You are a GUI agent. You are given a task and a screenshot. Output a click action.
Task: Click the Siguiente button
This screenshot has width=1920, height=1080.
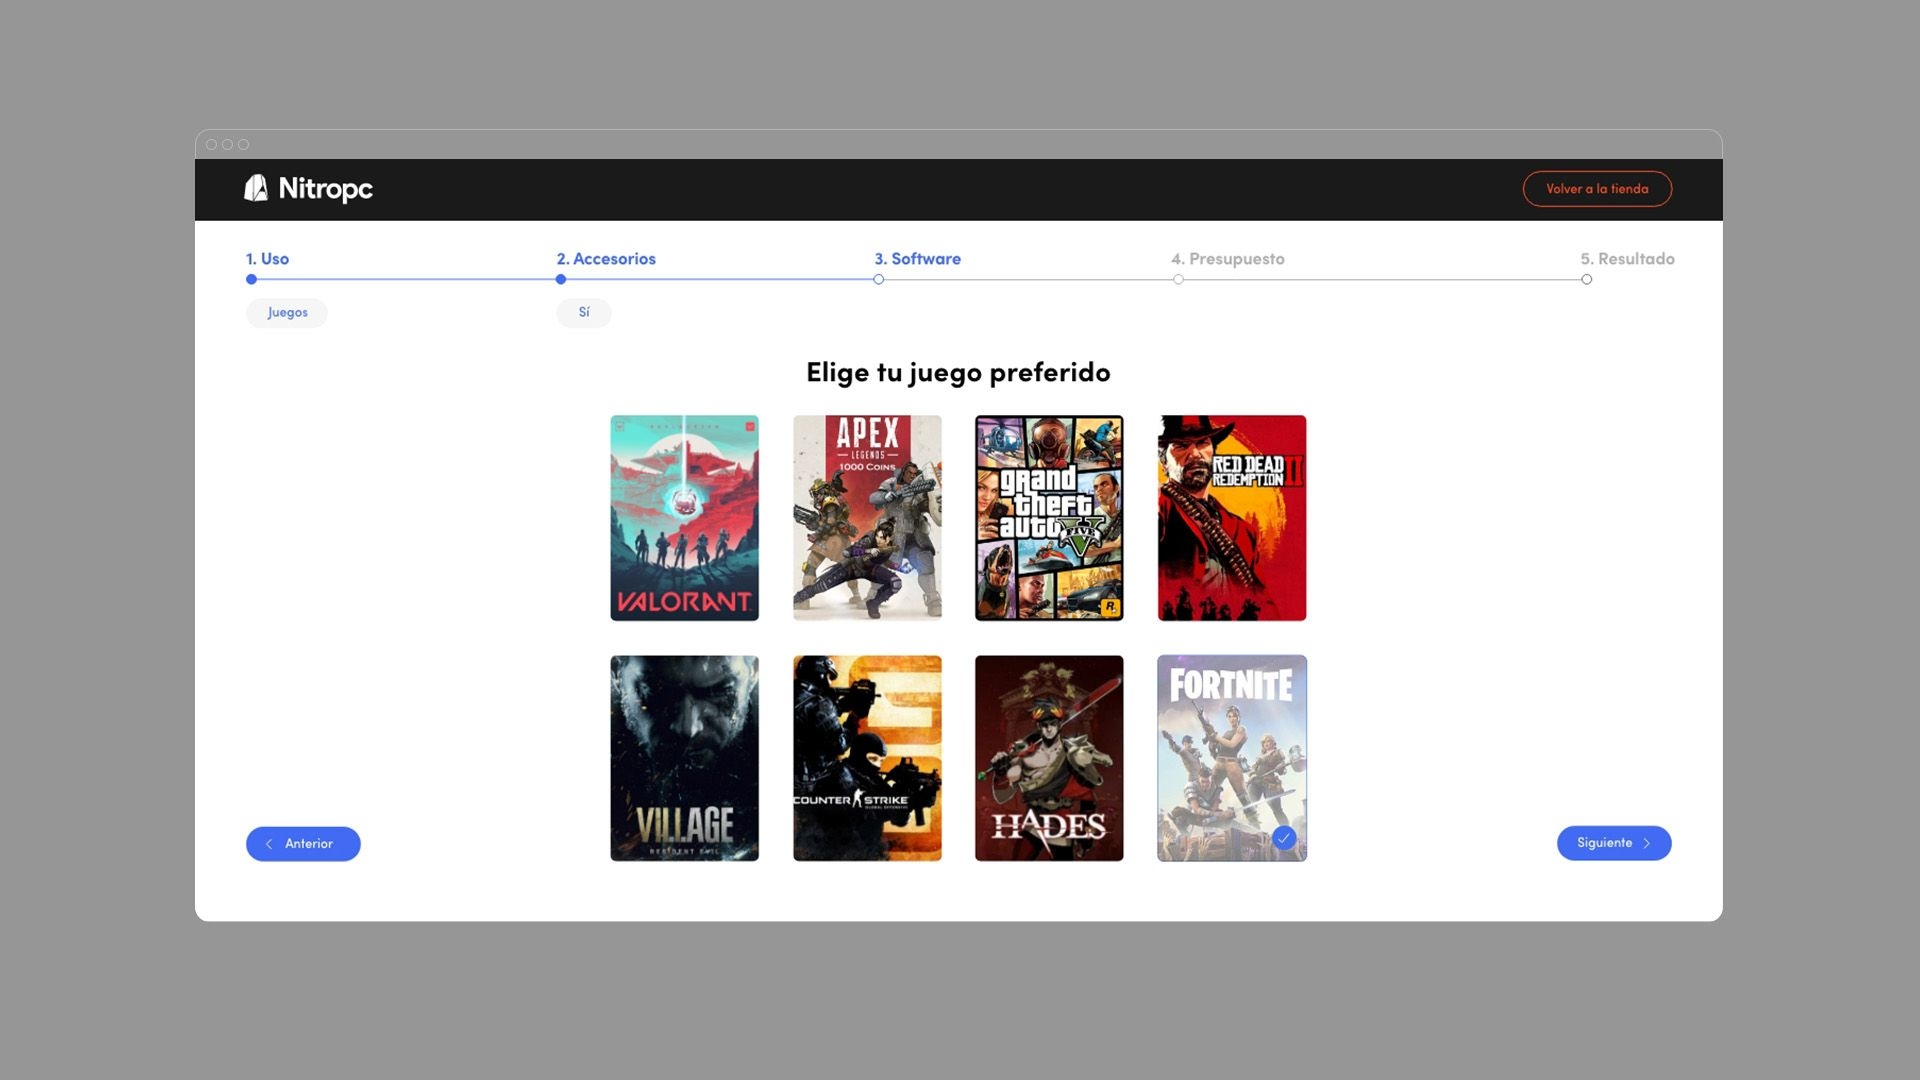[1614, 843]
